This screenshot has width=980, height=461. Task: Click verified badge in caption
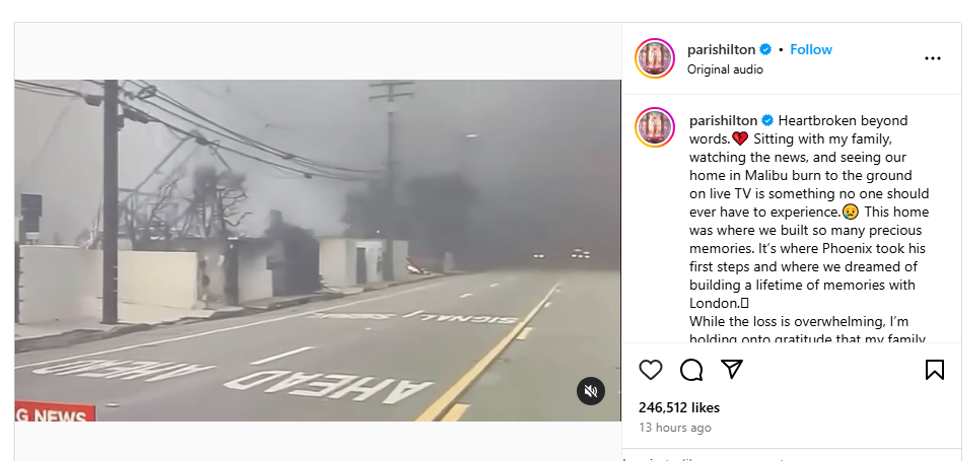coord(768,120)
